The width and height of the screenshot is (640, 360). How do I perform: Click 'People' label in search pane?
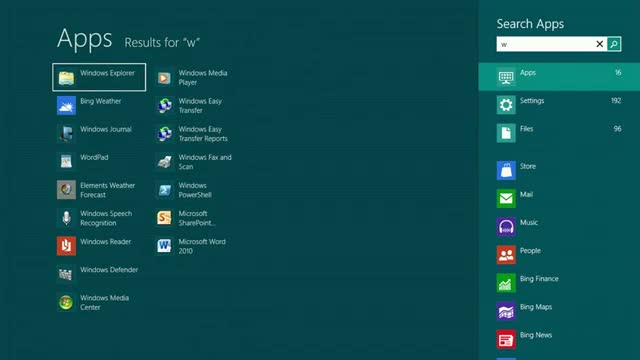point(530,251)
